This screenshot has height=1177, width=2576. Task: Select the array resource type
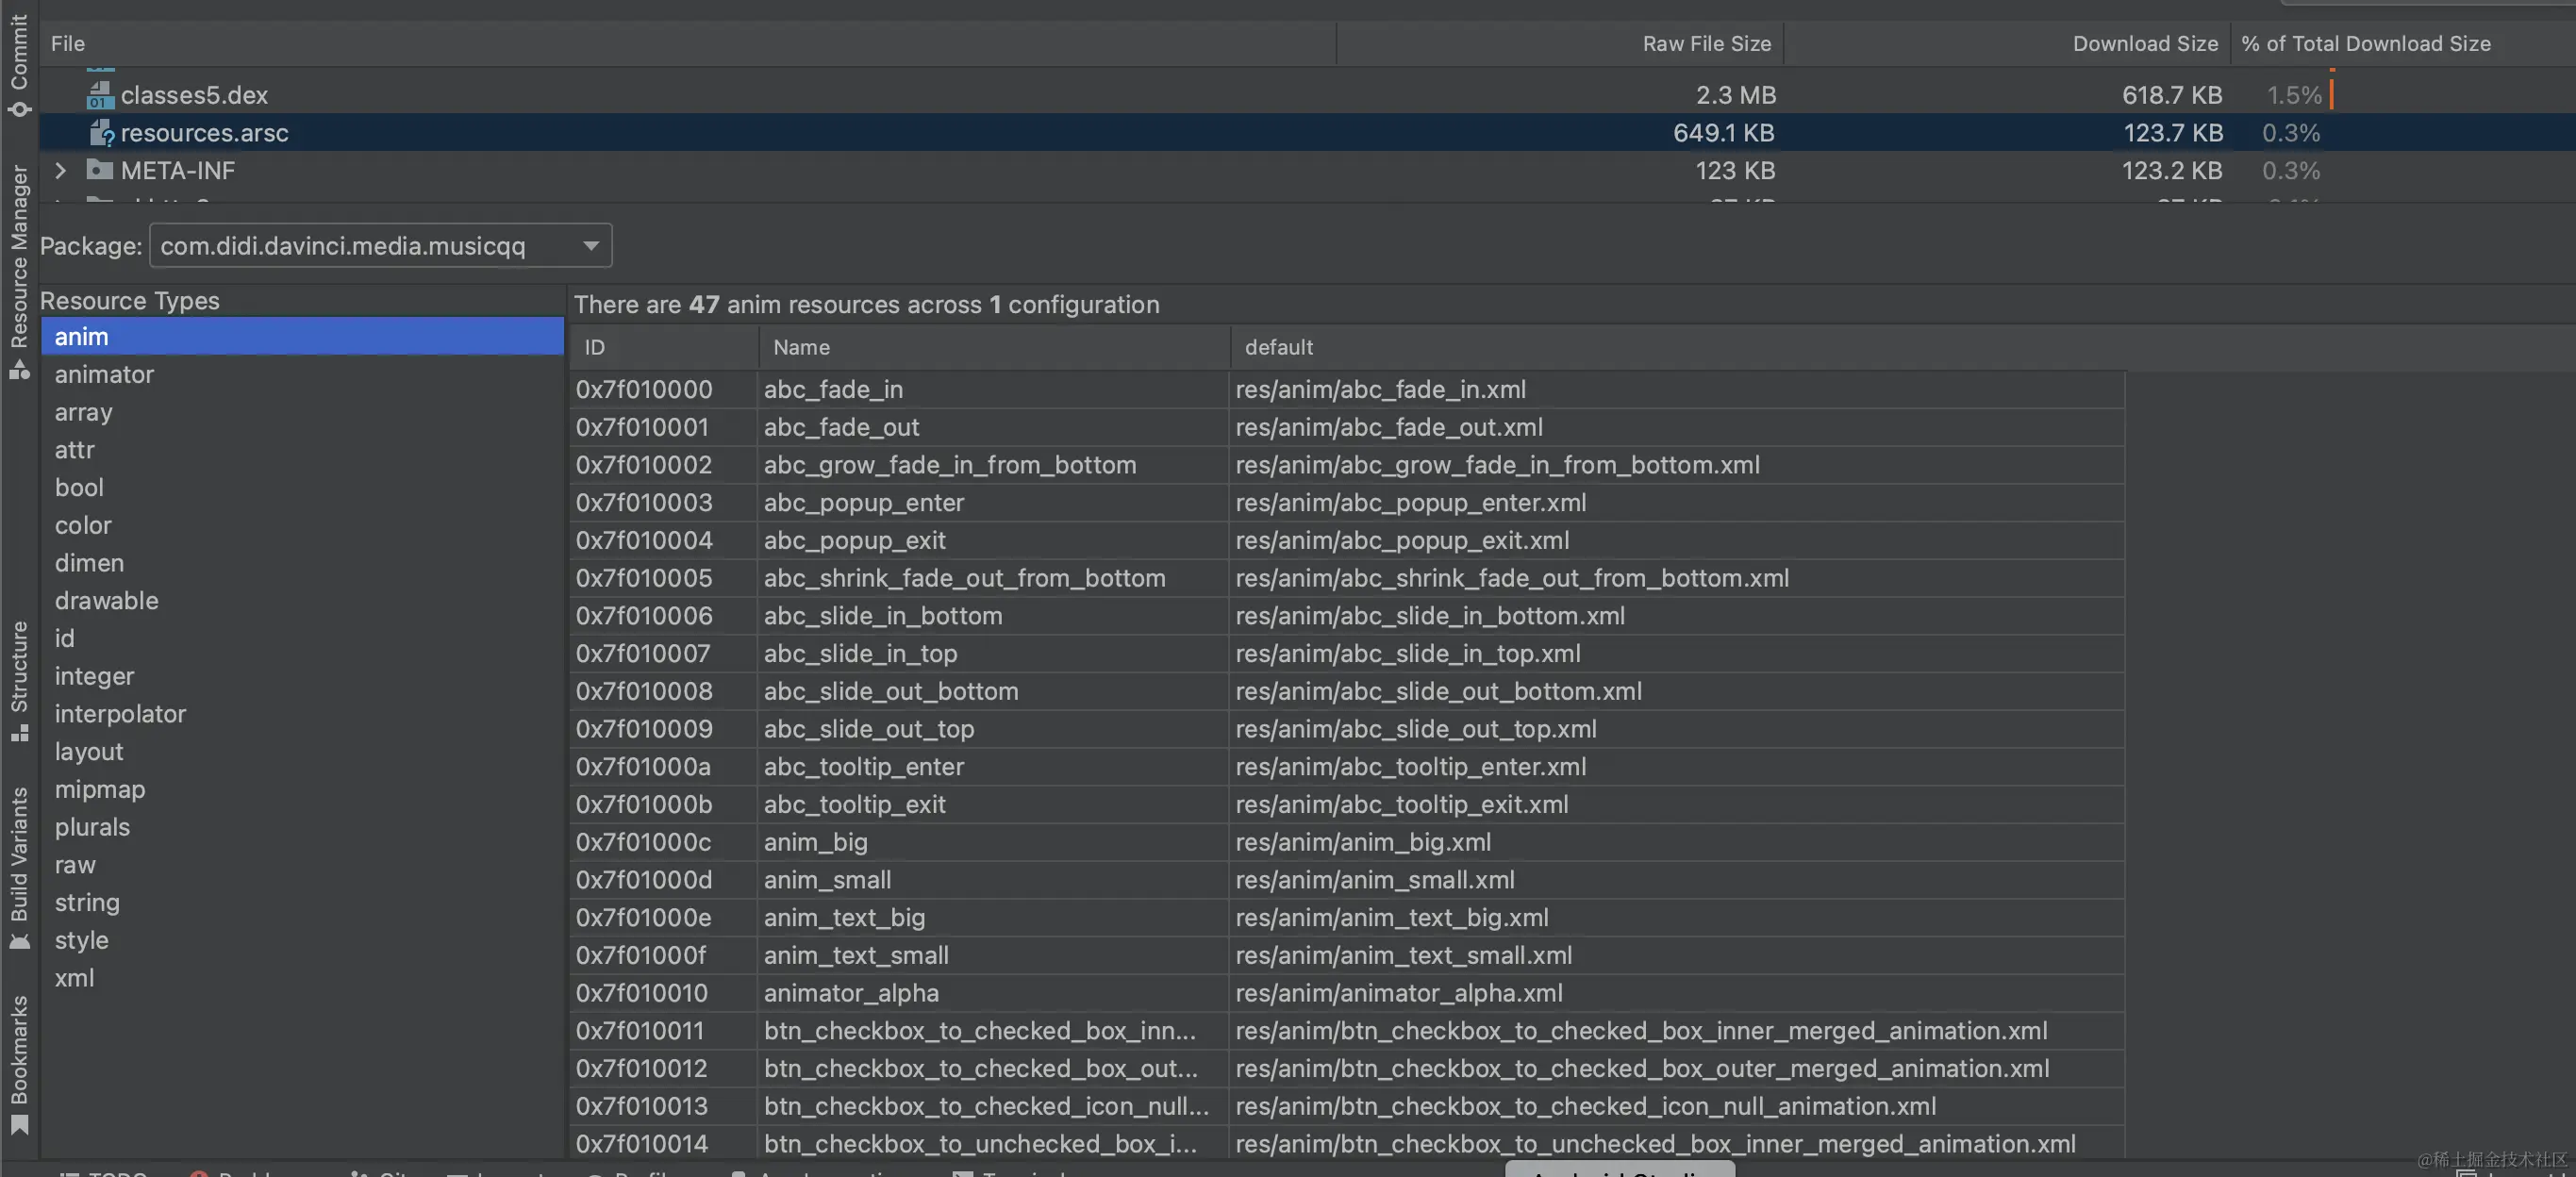coord(302,412)
